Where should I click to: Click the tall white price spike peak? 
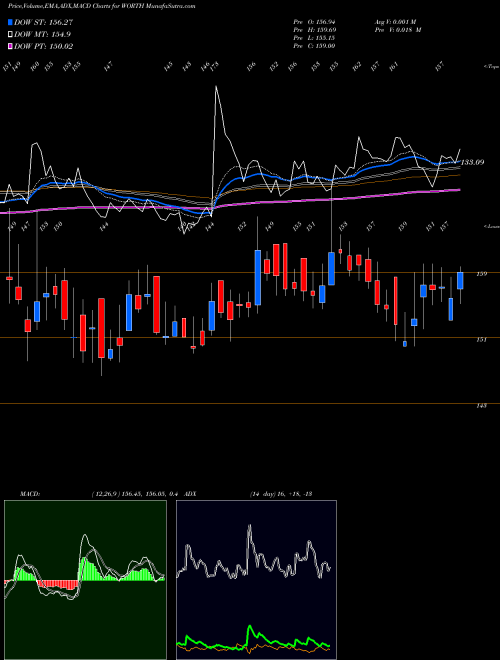click(x=216, y=87)
